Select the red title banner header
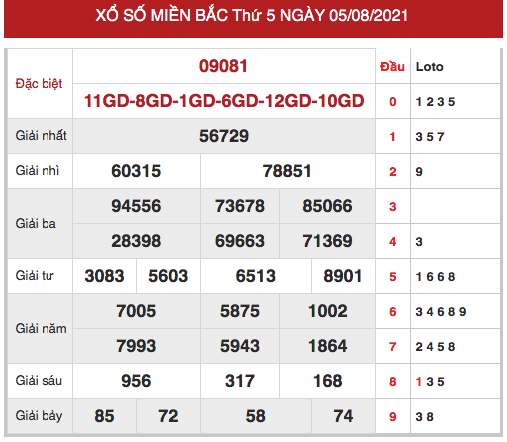Image resolution: width=507 pixels, height=442 pixels. point(253,18)
